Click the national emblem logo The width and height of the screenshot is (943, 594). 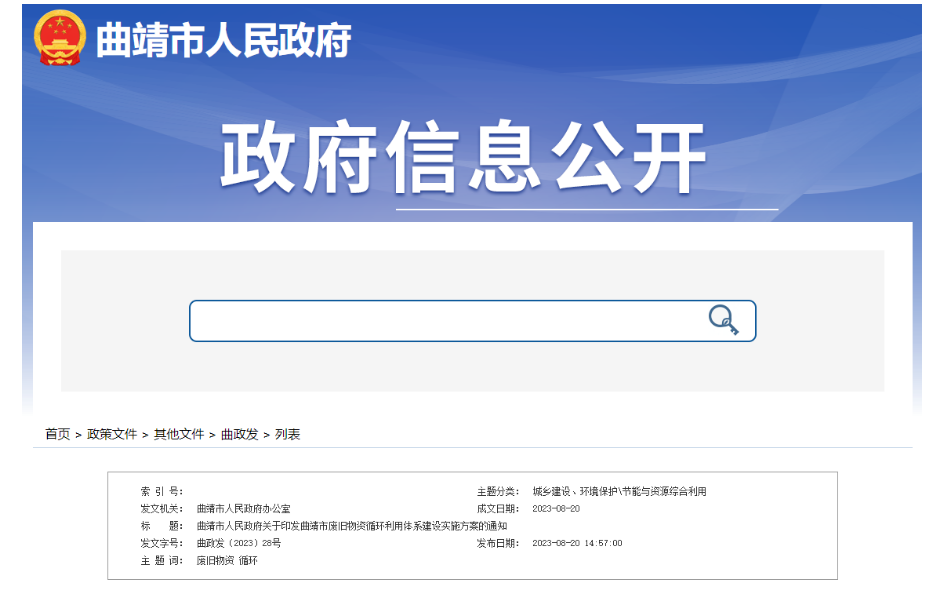click(60, 39)
